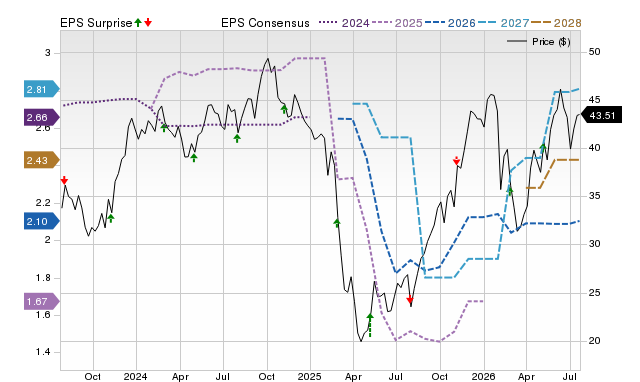Viewport: 640px width, 382px height.
Task: Click the green surprise arrow near March 2026
Action: pyautogui.click(x=510, y=190)
